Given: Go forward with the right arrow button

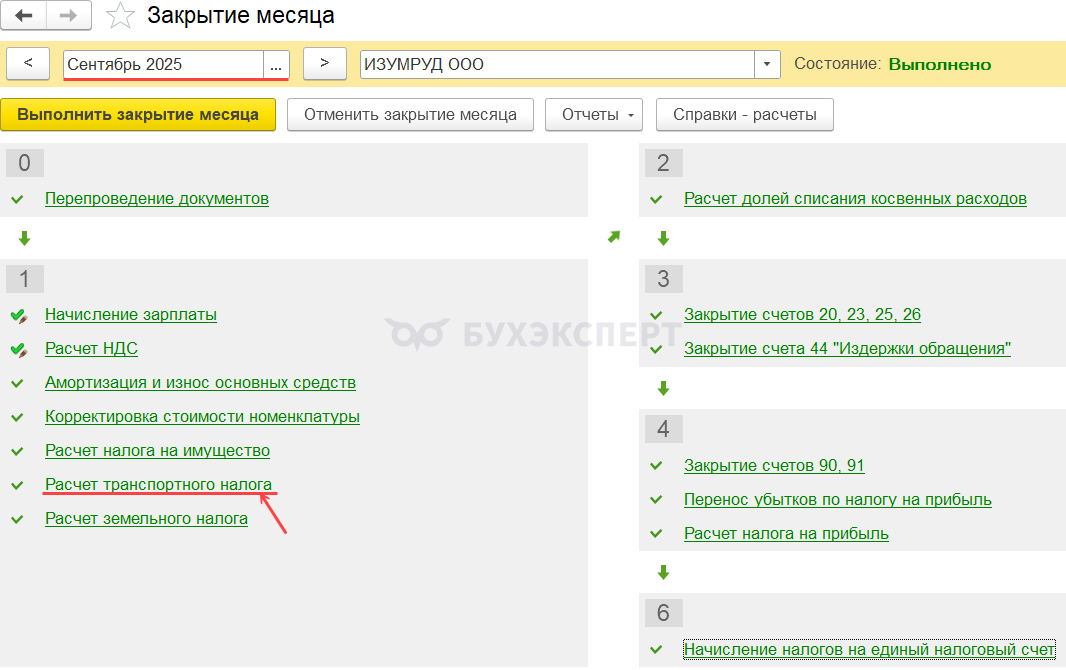Looking at the screenshot, I should pyautogui.click(x=69, y=16).
